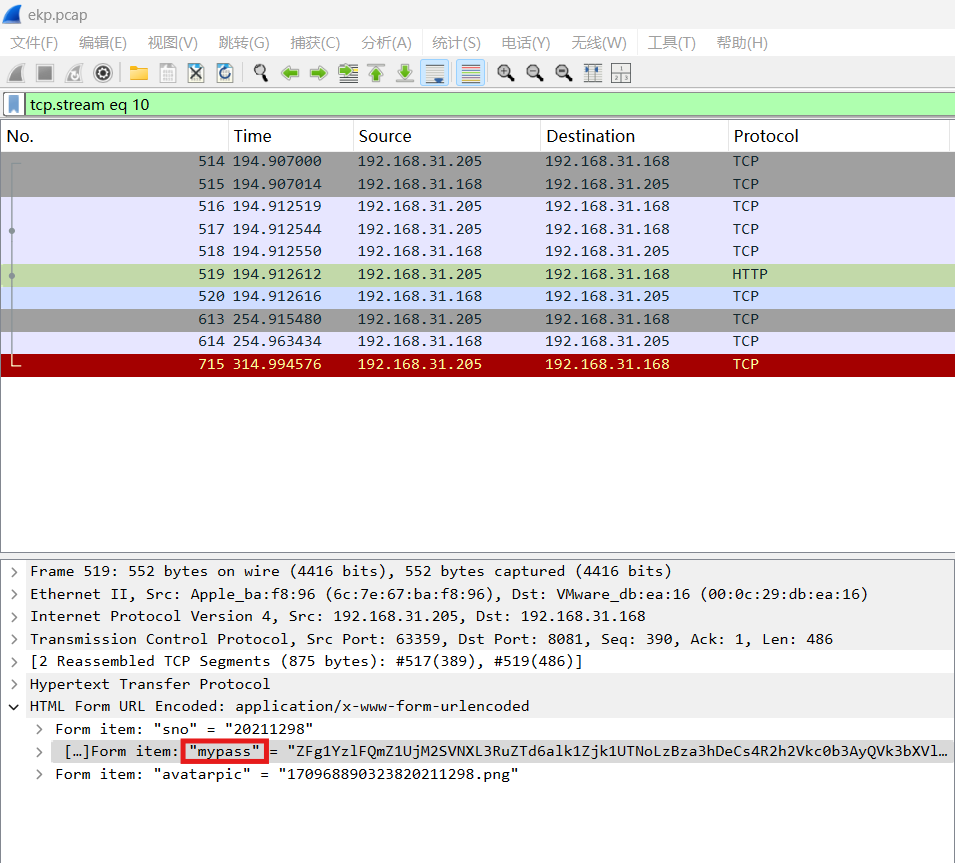Select HTTP packet 519
The height and width of the screenshot is (863, 955).
pyautogui.click(x=478, y=274)
